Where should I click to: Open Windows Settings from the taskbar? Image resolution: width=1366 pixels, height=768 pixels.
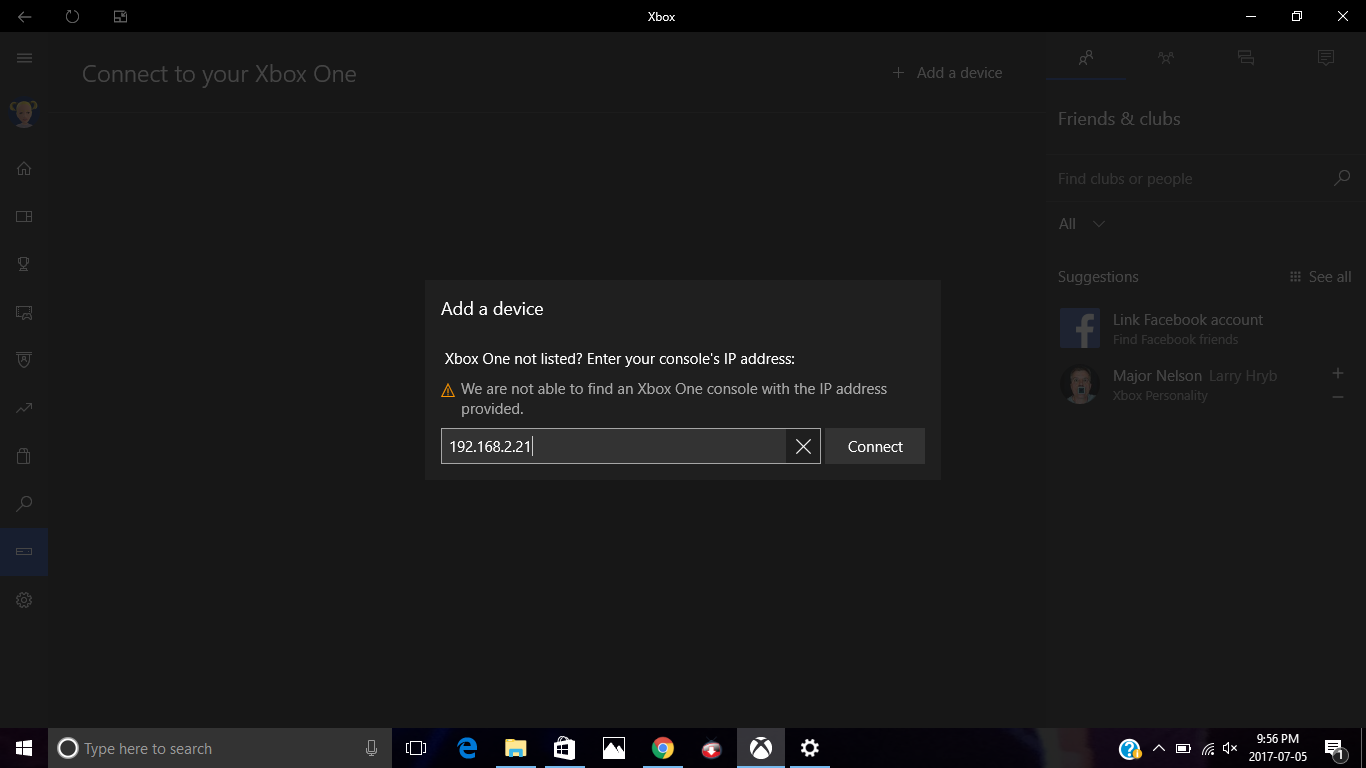coord(810,748)
